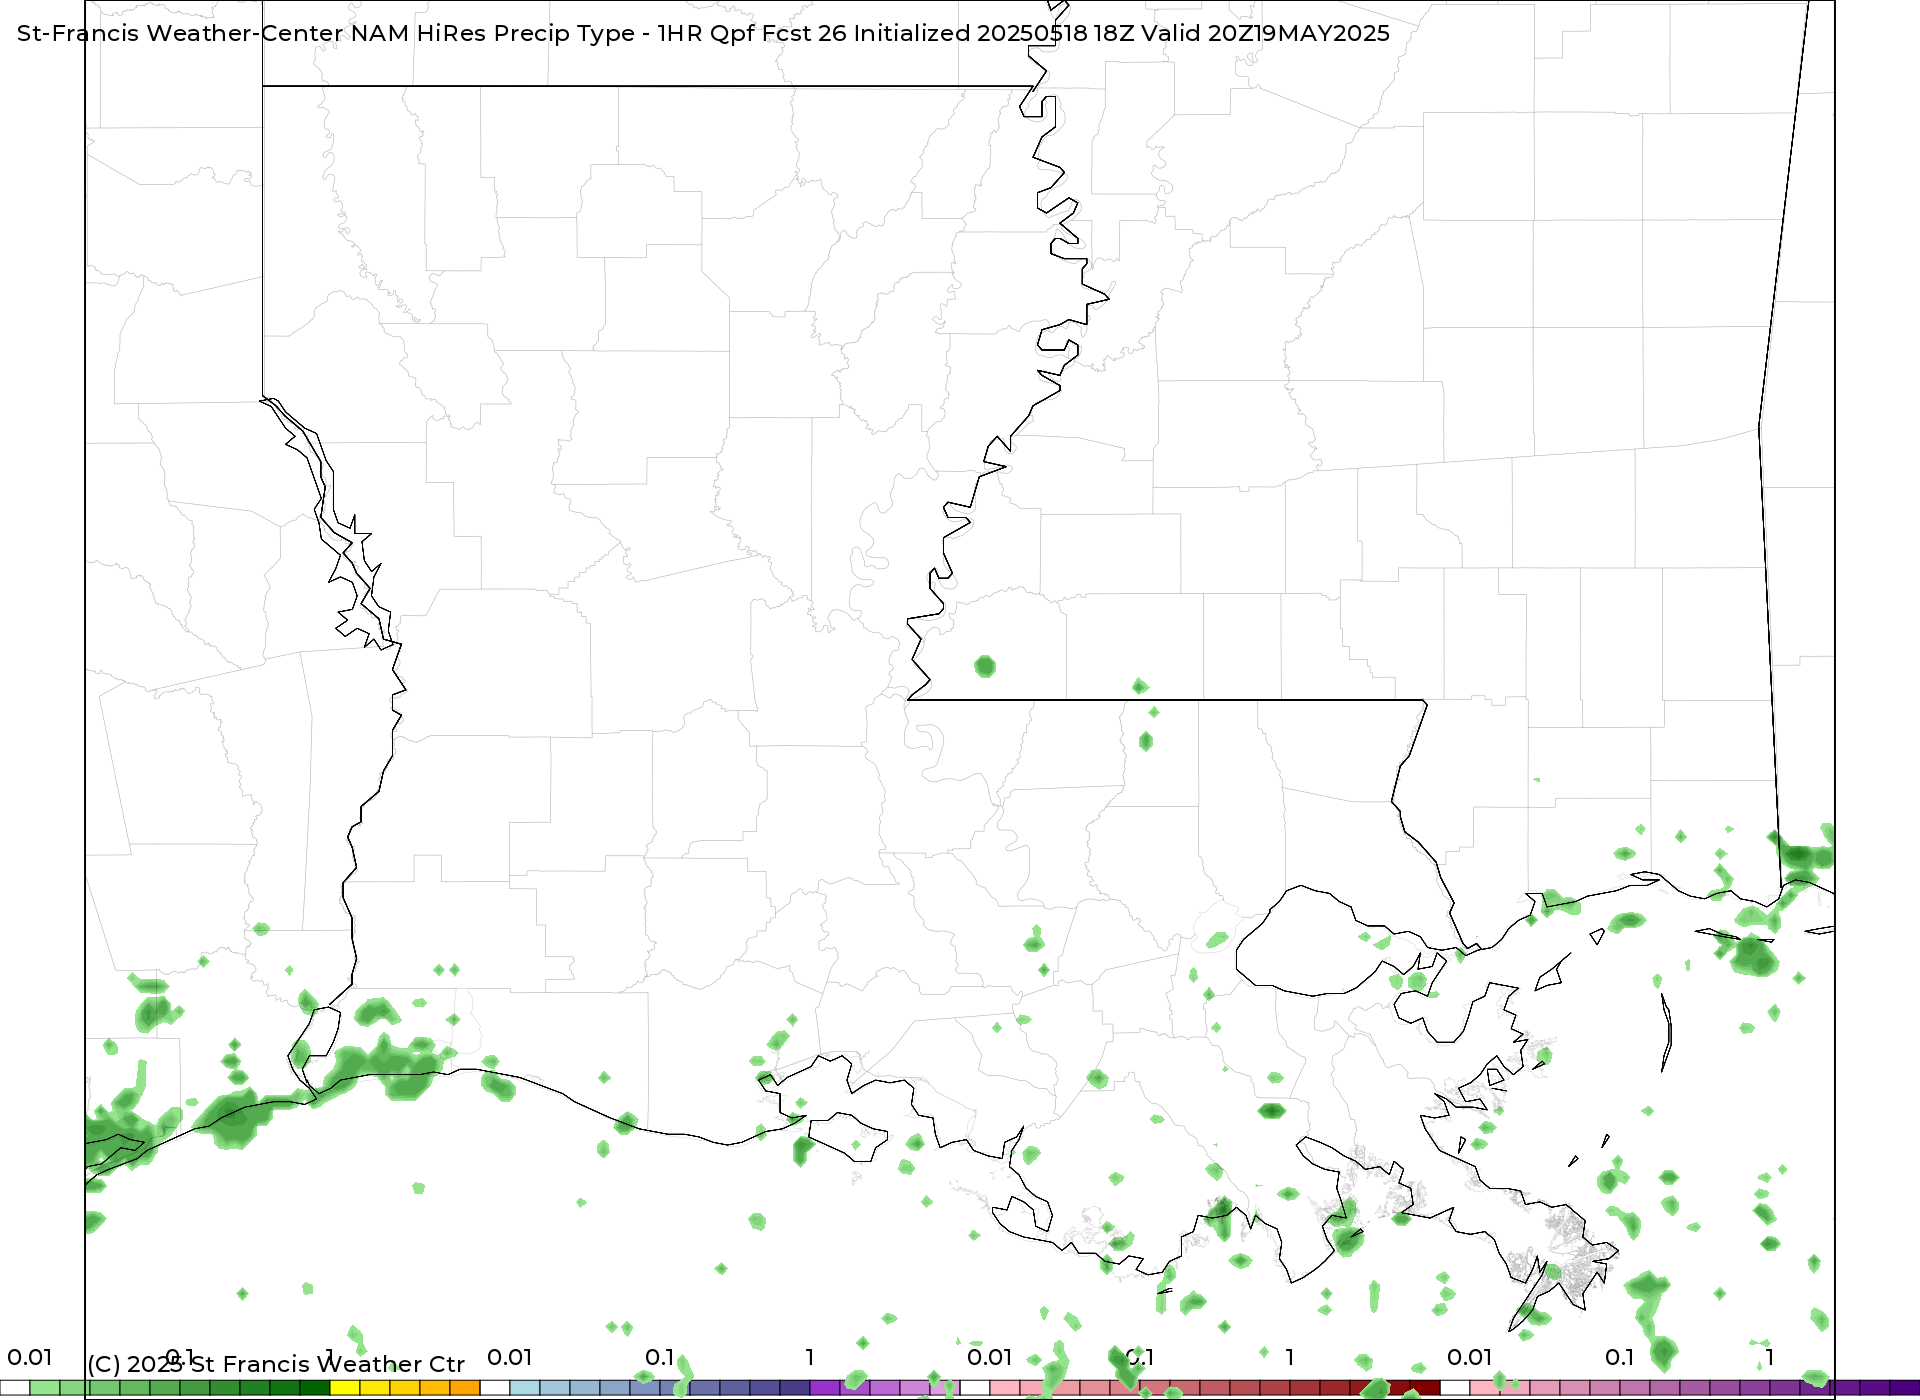This screenshot has width=1920, height=1400.
Task: Click the 0.1 label above the blue legend scale
Action: [x=659, y=1357]
